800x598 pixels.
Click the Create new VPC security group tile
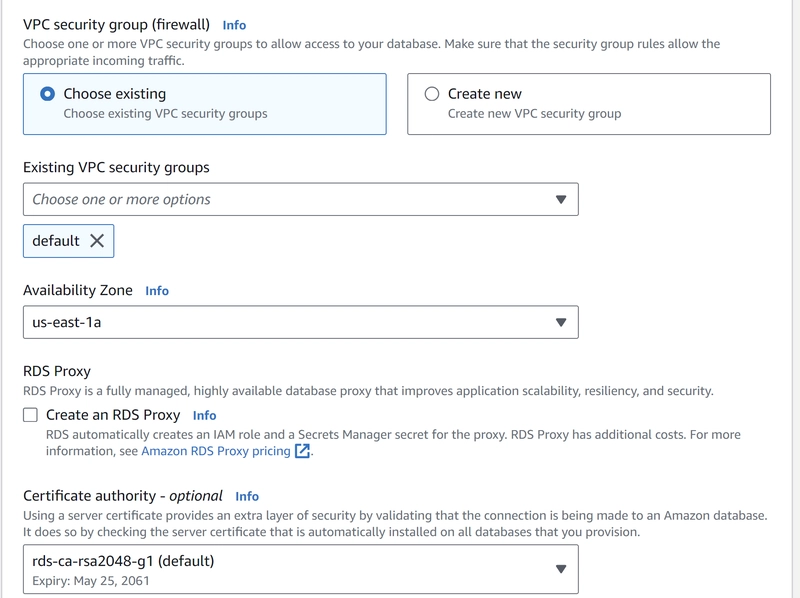click(x=589, y=104)
